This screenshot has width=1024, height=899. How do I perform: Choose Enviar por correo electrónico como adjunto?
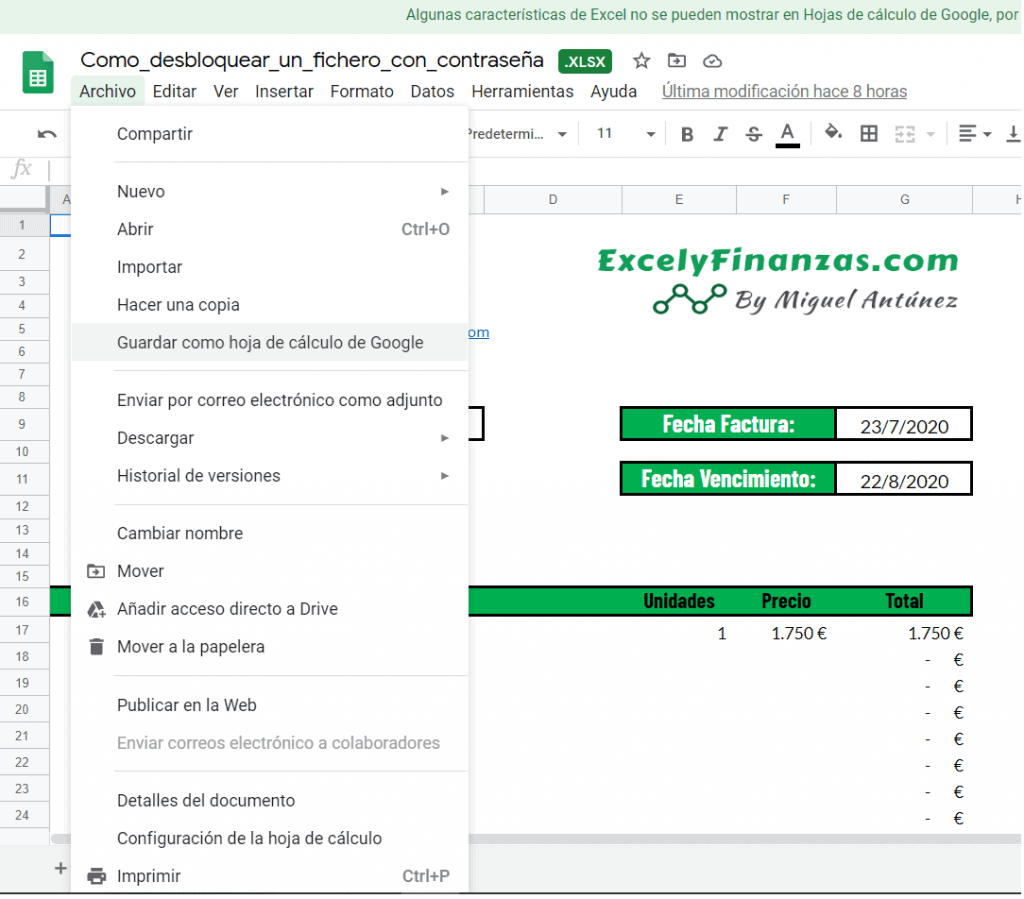270,400
